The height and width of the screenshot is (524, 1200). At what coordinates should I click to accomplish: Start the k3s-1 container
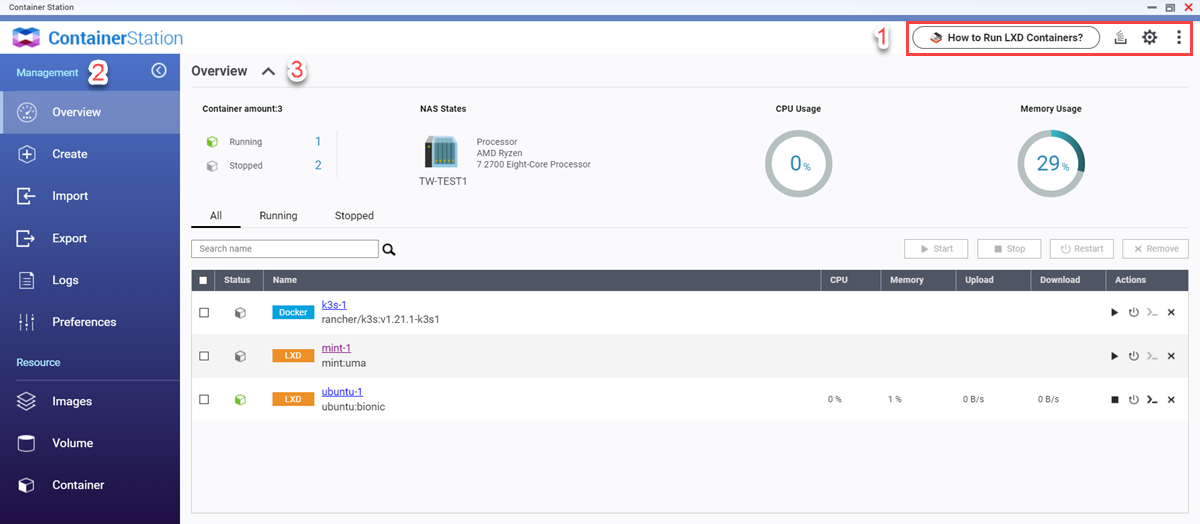[1115, 313]
